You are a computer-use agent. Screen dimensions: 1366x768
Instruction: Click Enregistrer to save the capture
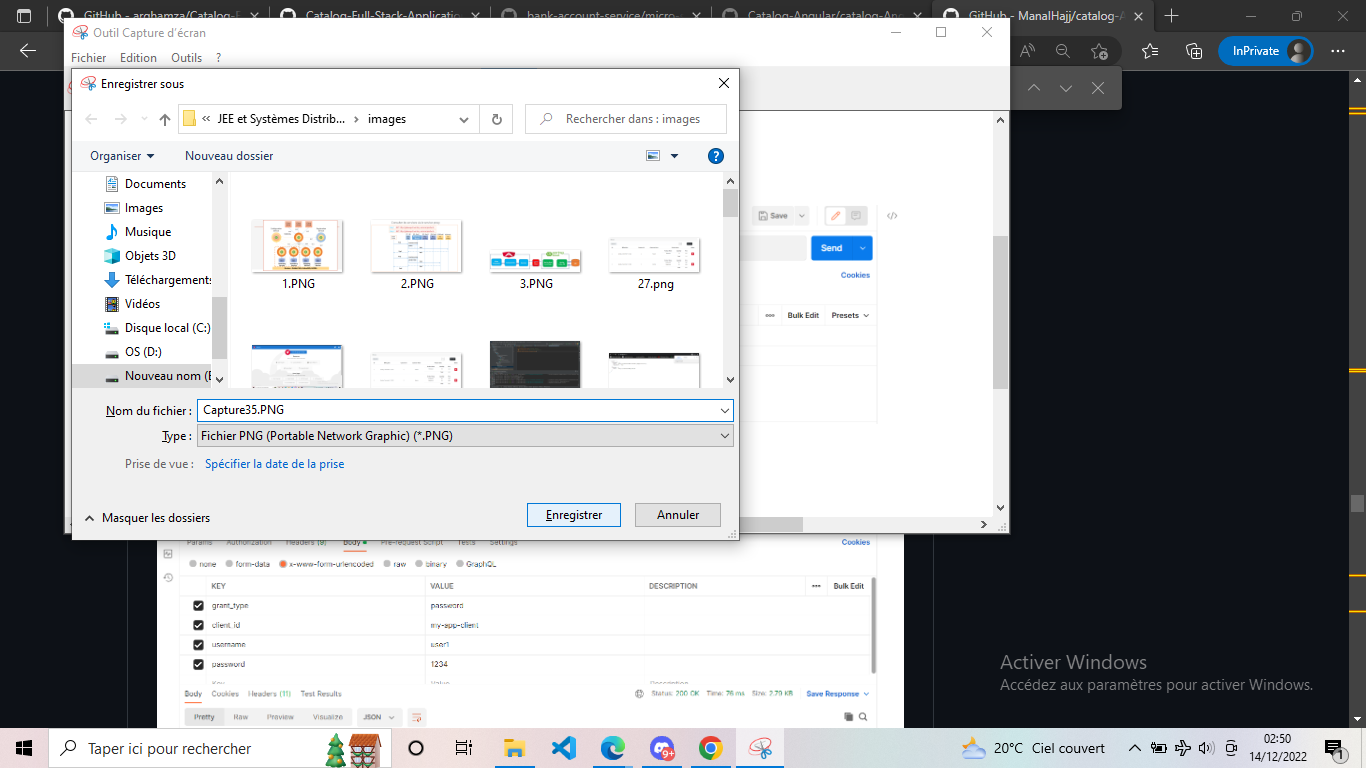pyautogui.click(x=573, y=514)
